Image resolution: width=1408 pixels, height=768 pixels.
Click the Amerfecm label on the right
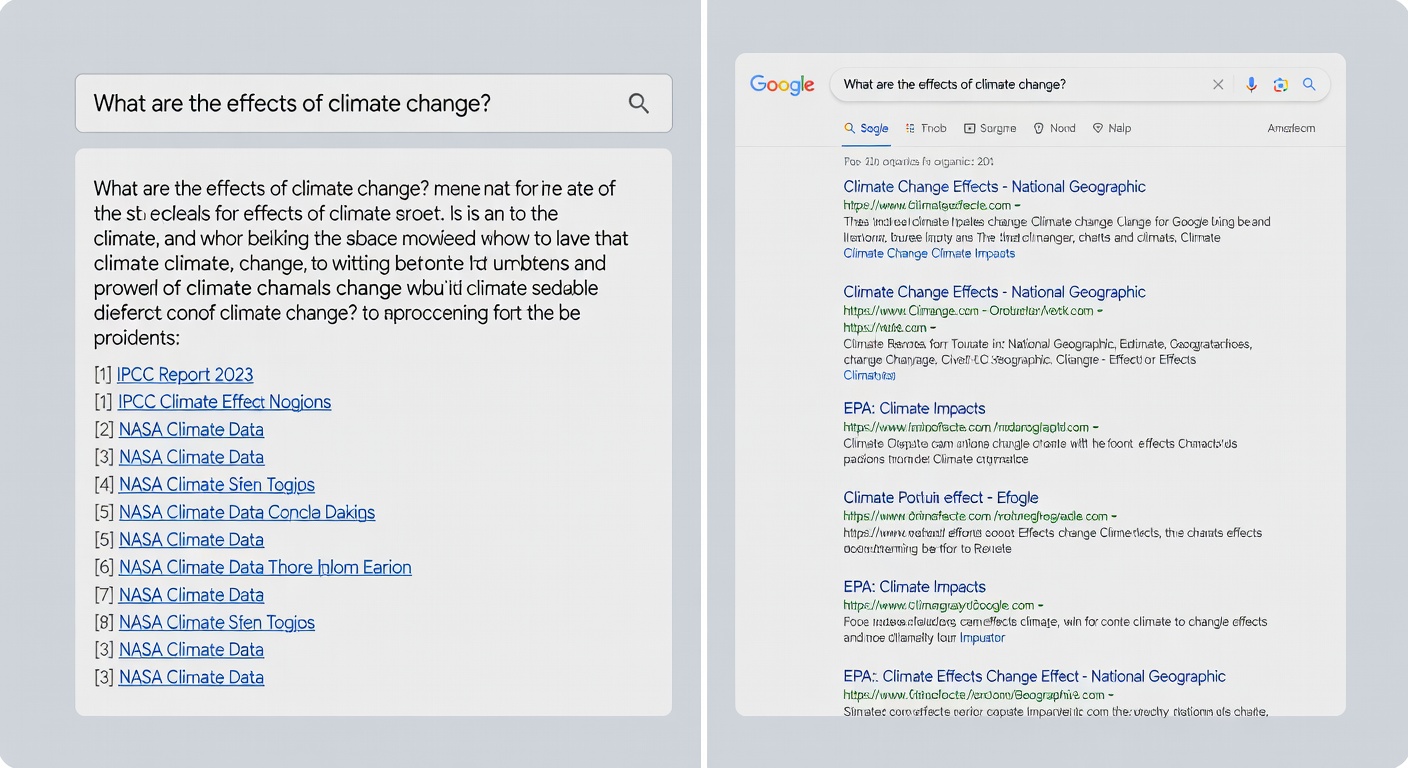pos(1291,128)
